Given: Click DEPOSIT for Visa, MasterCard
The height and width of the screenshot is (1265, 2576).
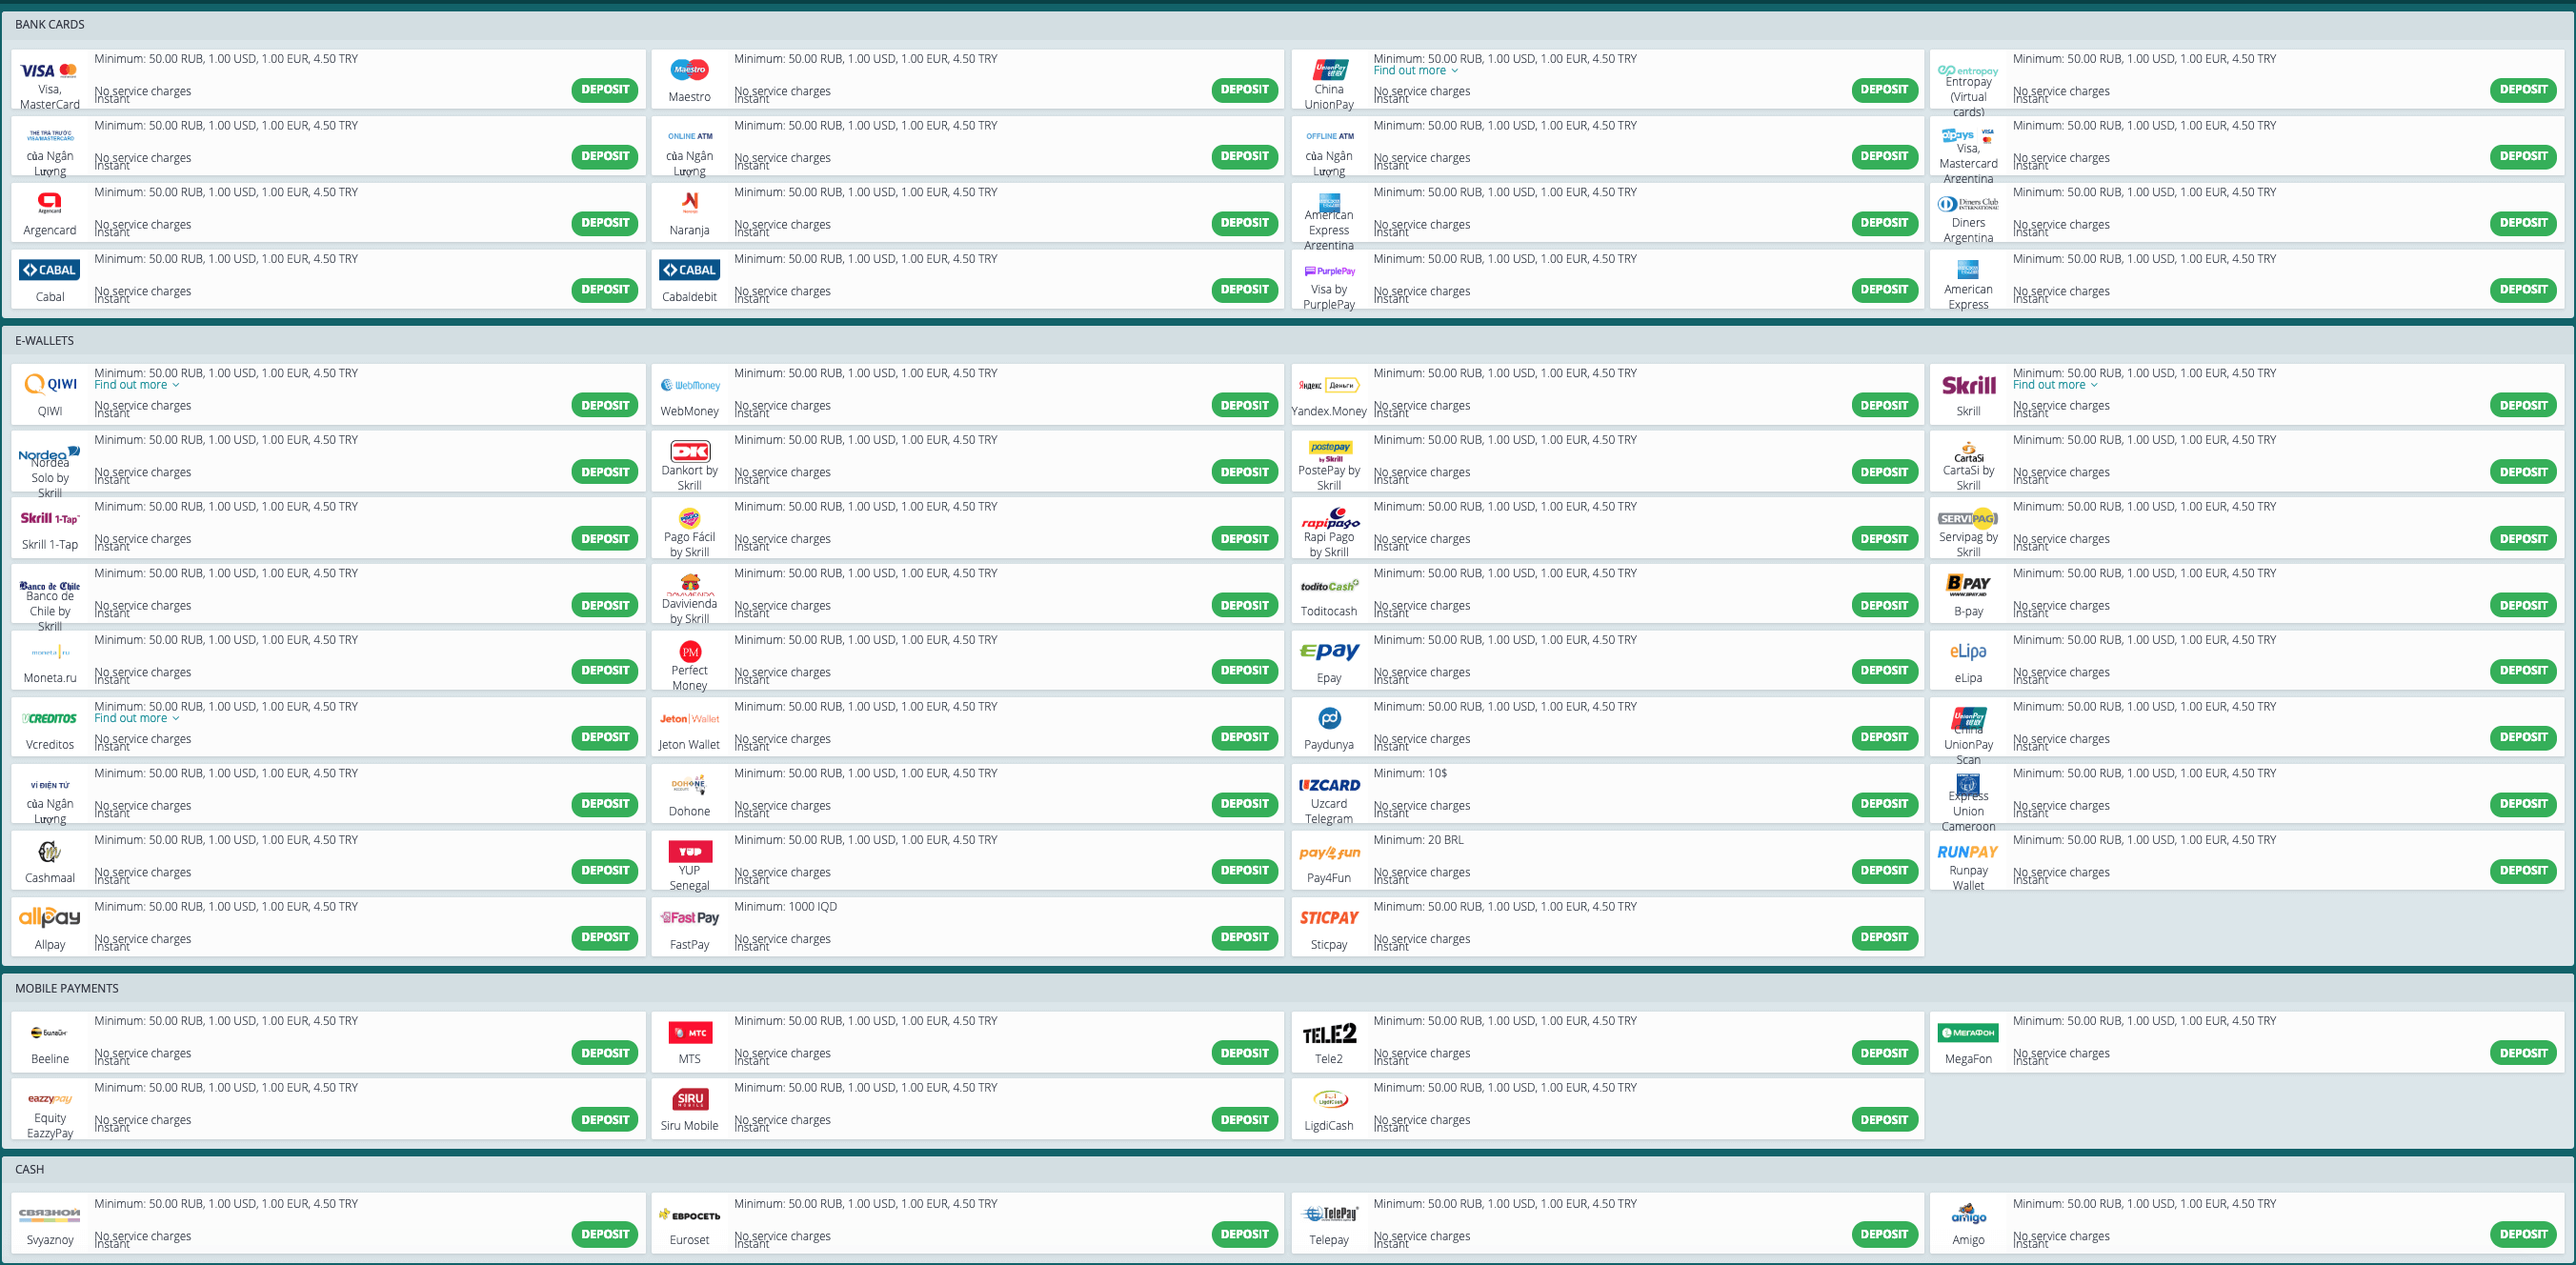Looking at the screenshot, I should (x=605, y=90).
